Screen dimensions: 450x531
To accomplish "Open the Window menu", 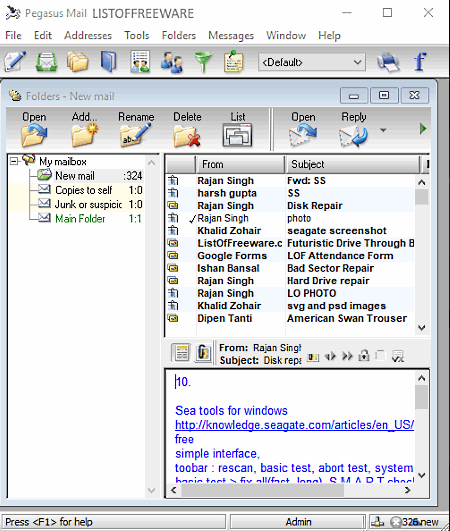I will [x=286, y=35].
